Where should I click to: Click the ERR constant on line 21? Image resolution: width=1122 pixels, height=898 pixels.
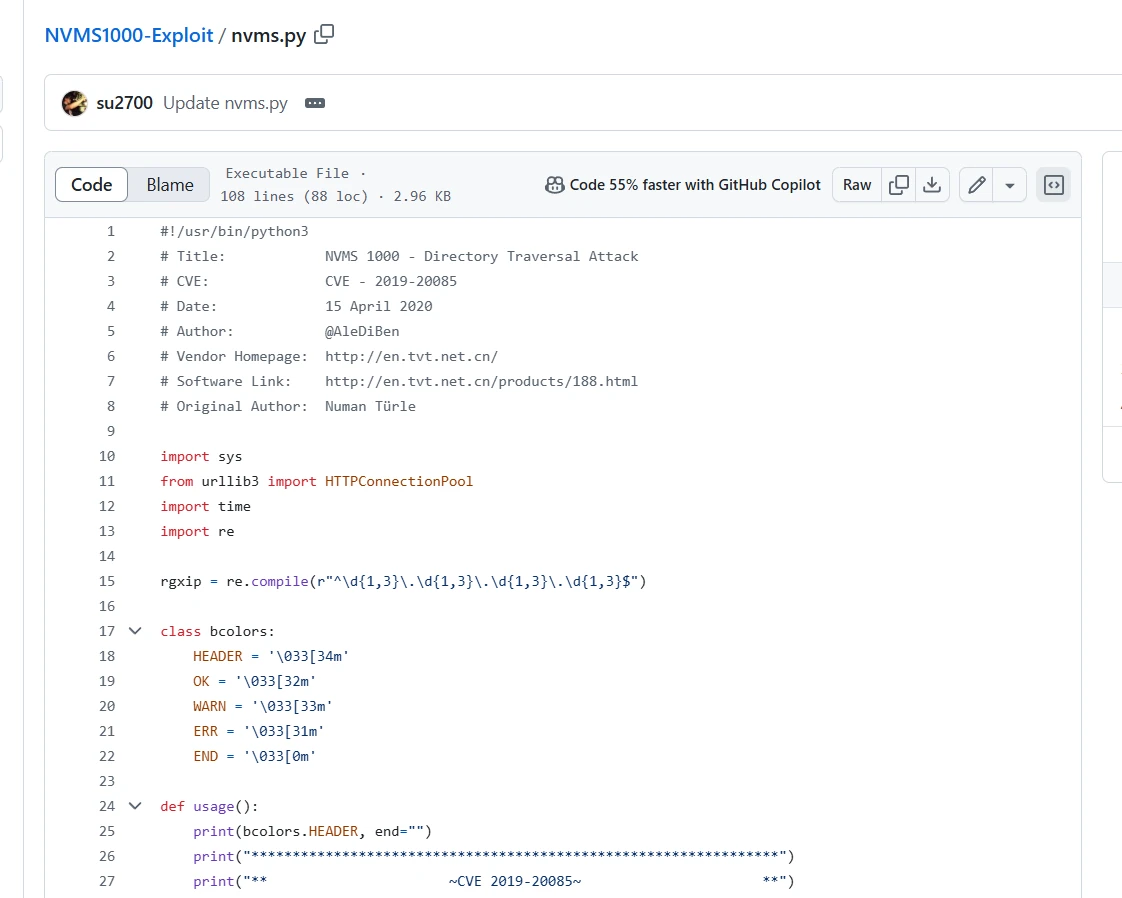click(205, 731)
